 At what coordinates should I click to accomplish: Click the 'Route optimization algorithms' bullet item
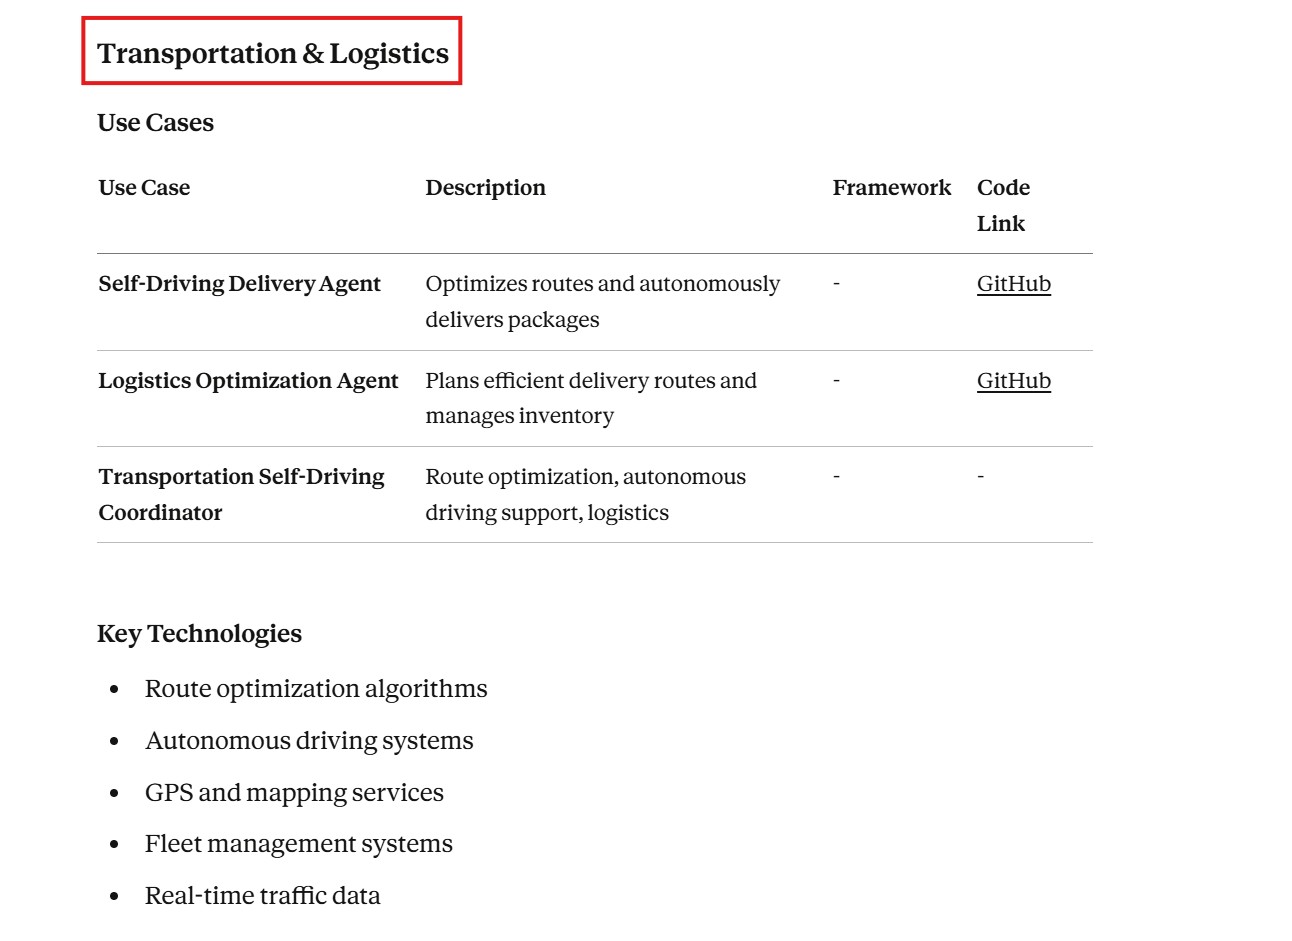(x=316, y=689)
